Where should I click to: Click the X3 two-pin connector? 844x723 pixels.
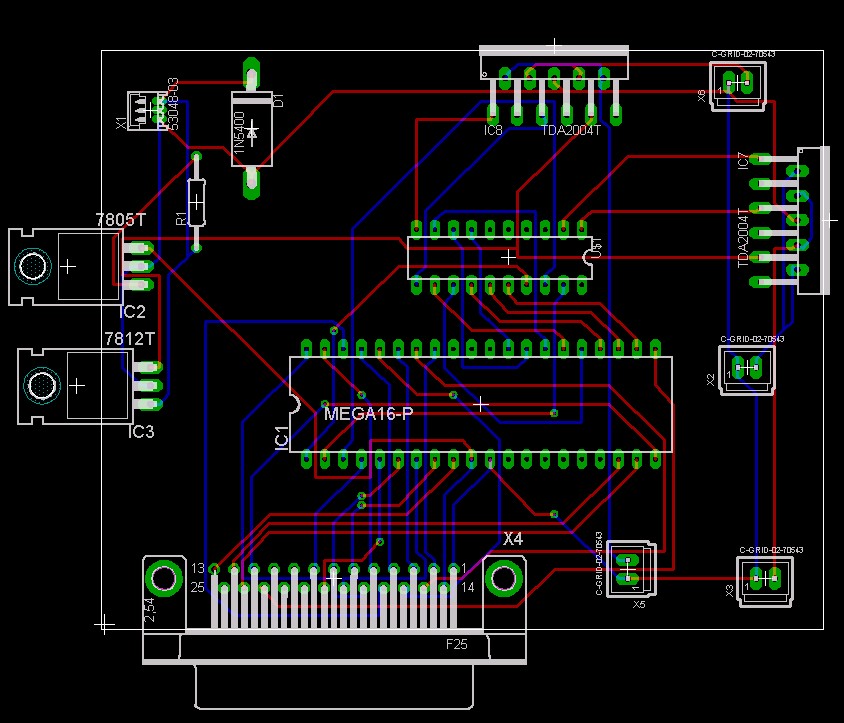coord(765,579)
